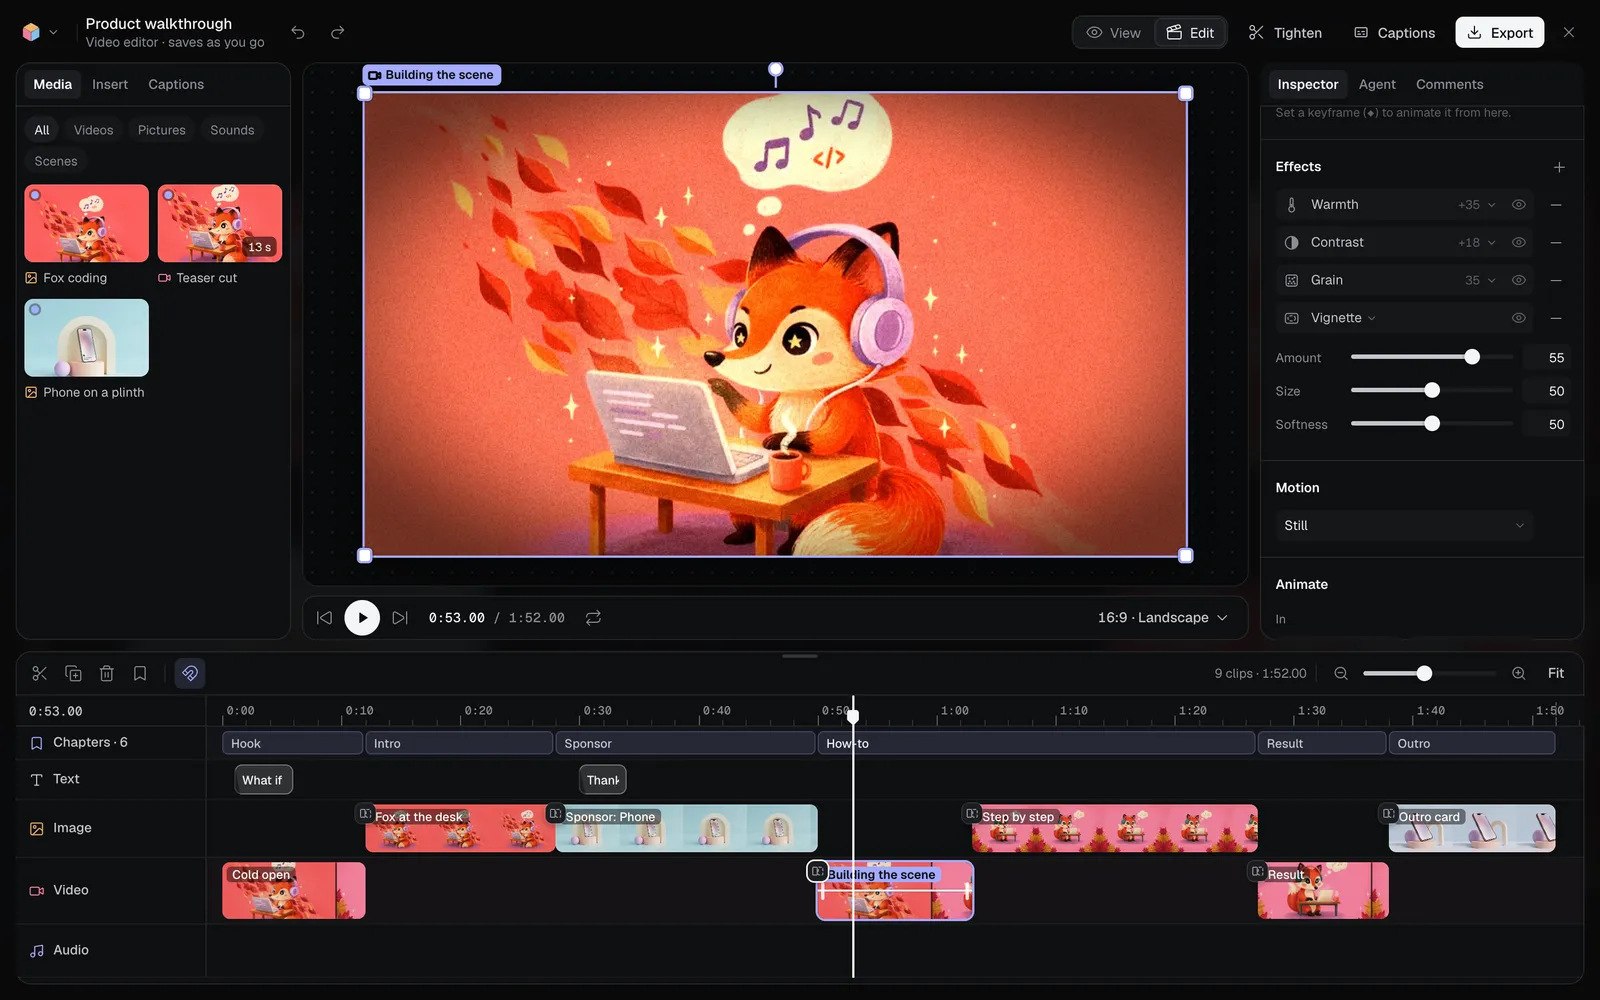Select the Phone on a plinth thumbnail

[x=87, y=338]
